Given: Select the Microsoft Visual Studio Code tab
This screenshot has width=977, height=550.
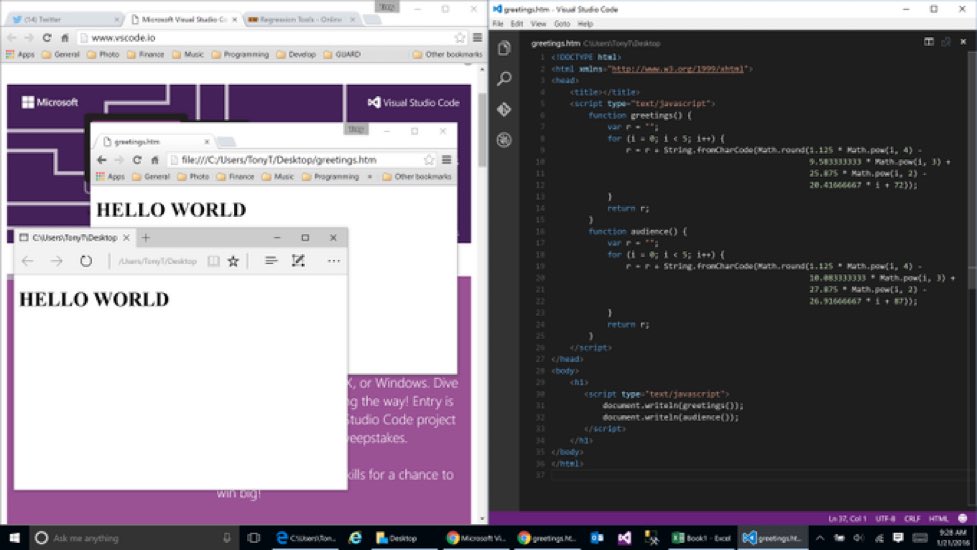Looking at the screenshot, I should (184, 19).
